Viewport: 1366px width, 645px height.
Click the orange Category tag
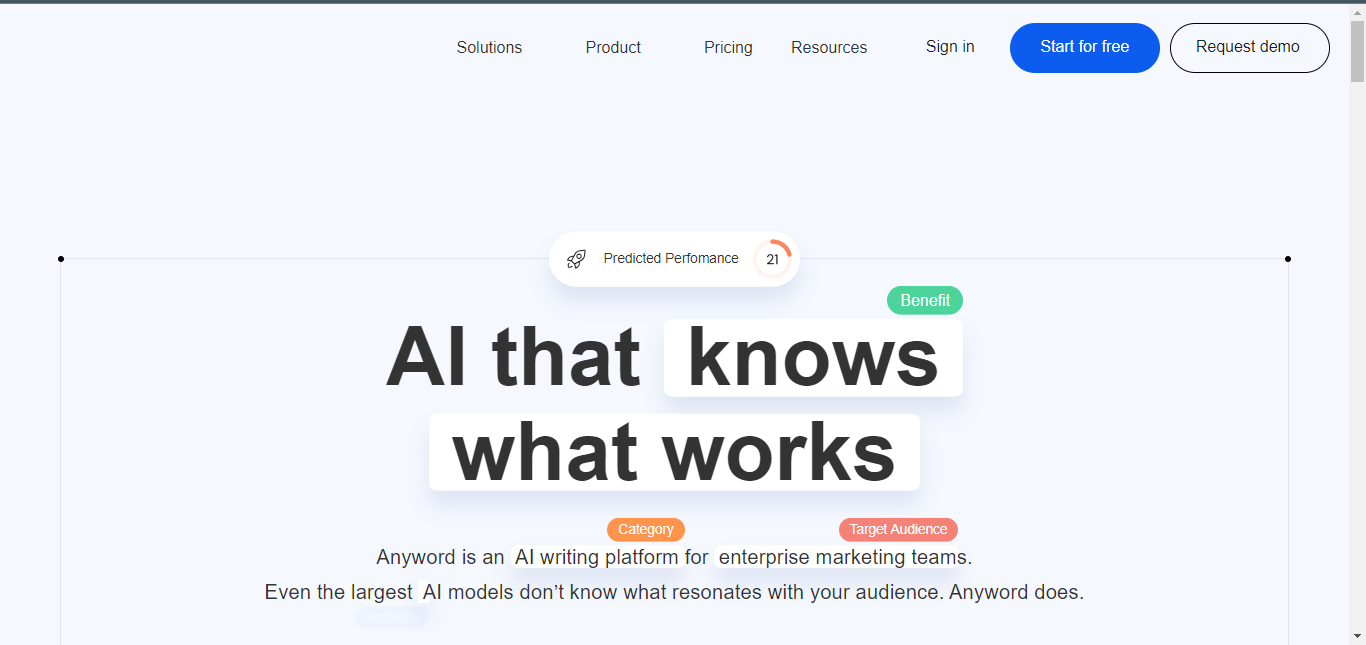click(x=646, y=529)
